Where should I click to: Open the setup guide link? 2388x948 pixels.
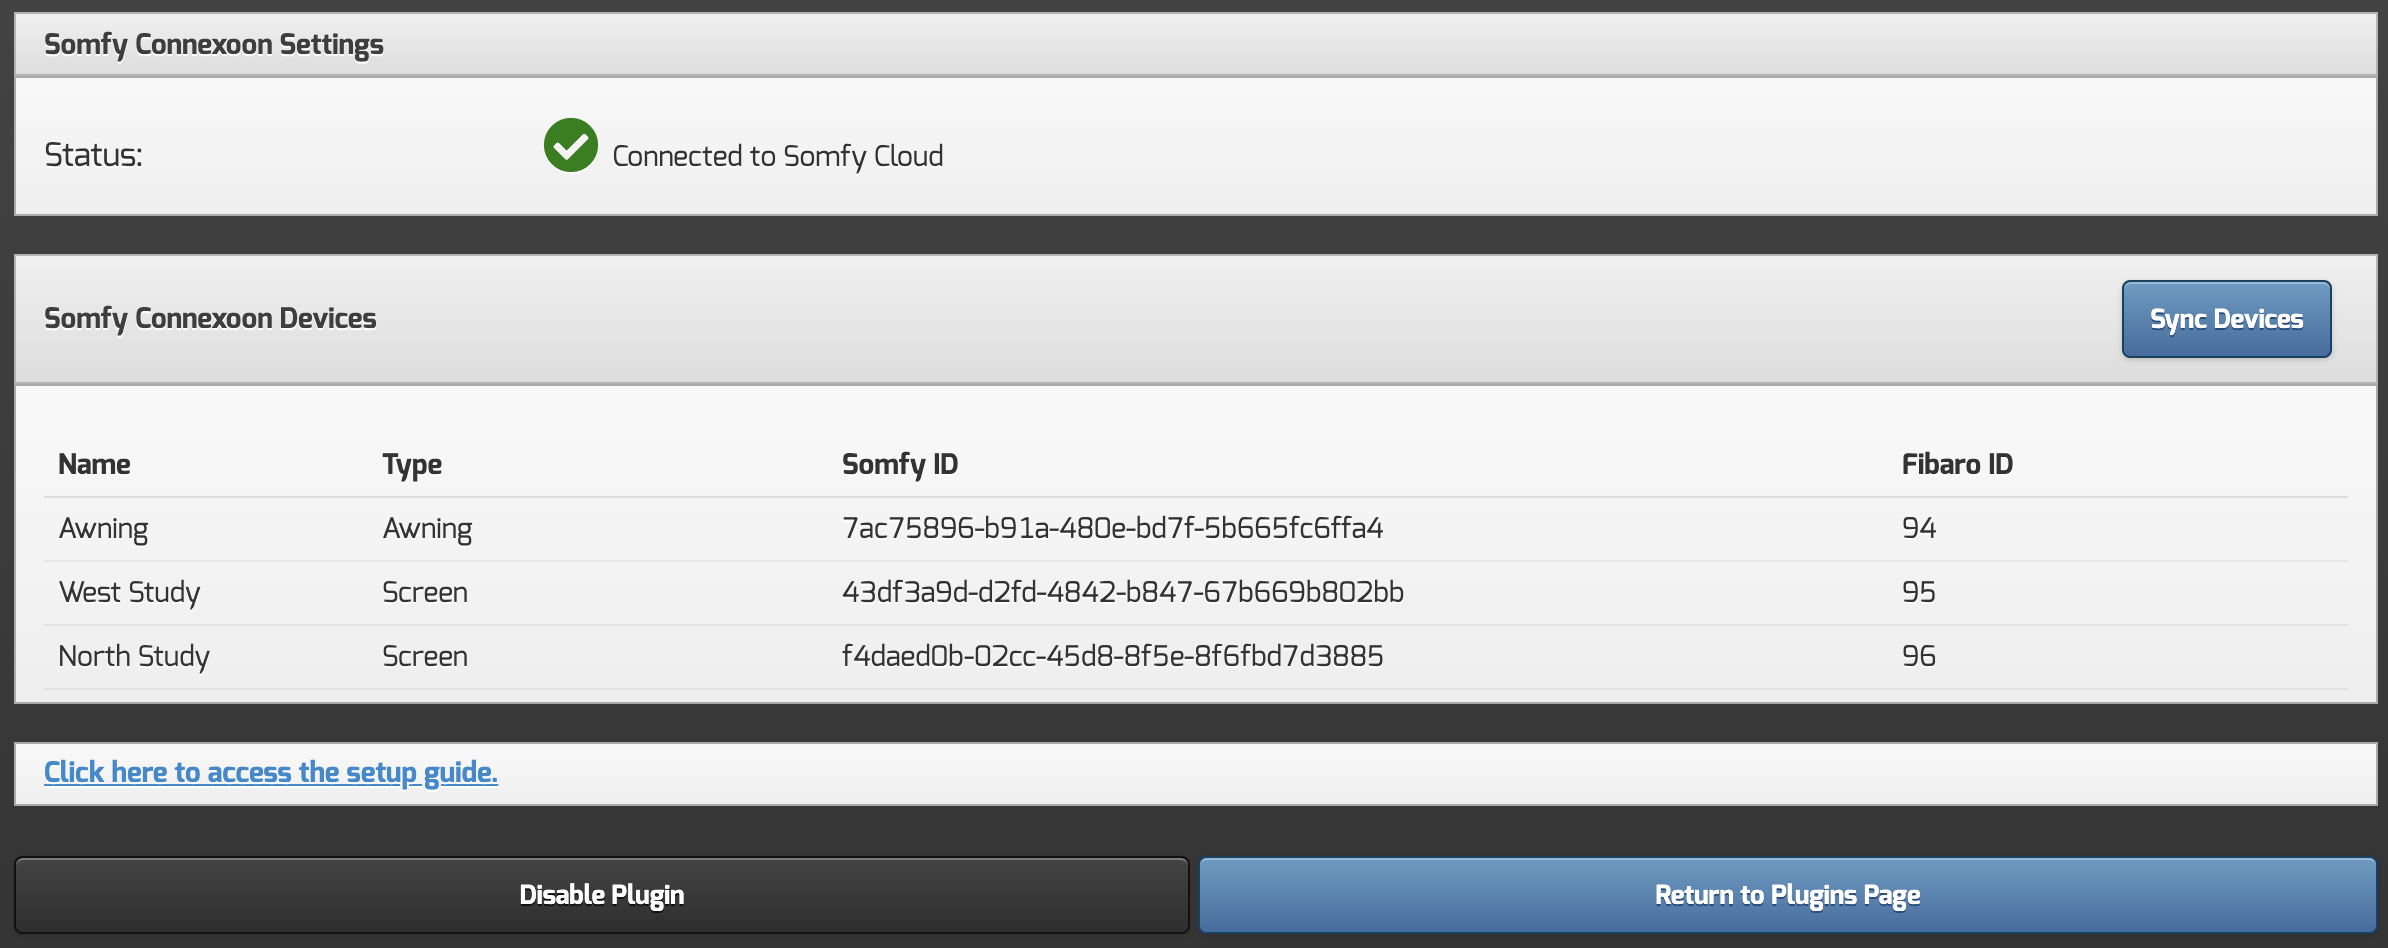click(x=270, y=772)
